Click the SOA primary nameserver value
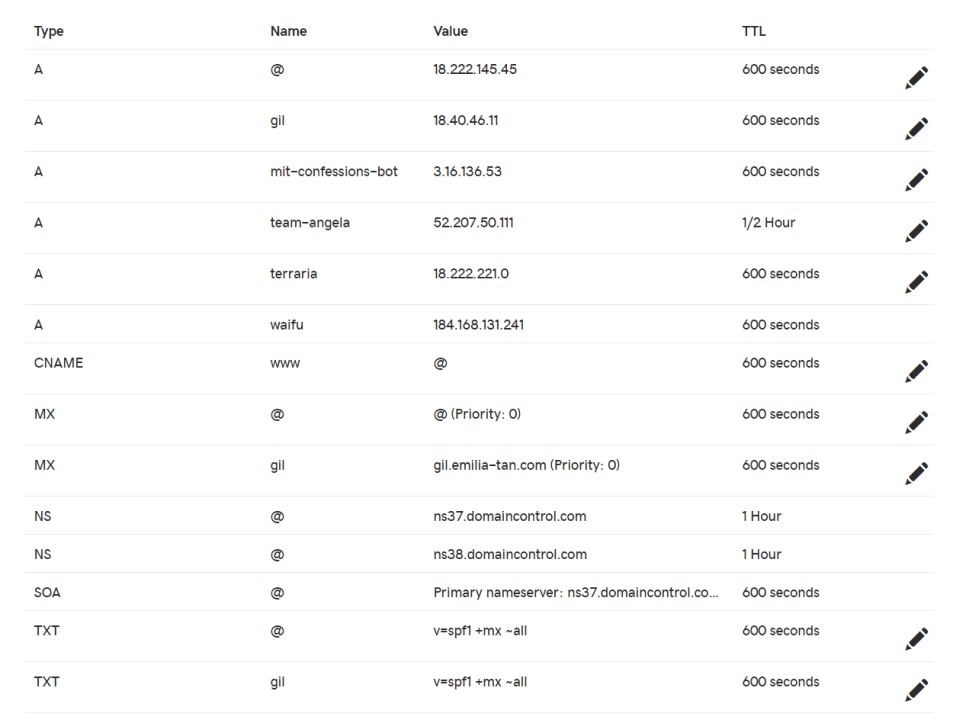This screenshot has height=720, width=969. (576, 592)
